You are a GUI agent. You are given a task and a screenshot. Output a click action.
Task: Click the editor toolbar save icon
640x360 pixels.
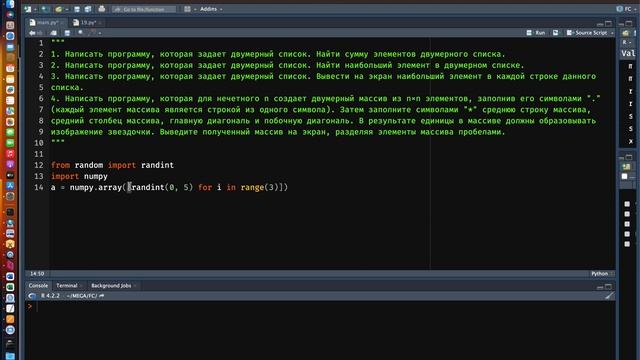pos(67,33)
